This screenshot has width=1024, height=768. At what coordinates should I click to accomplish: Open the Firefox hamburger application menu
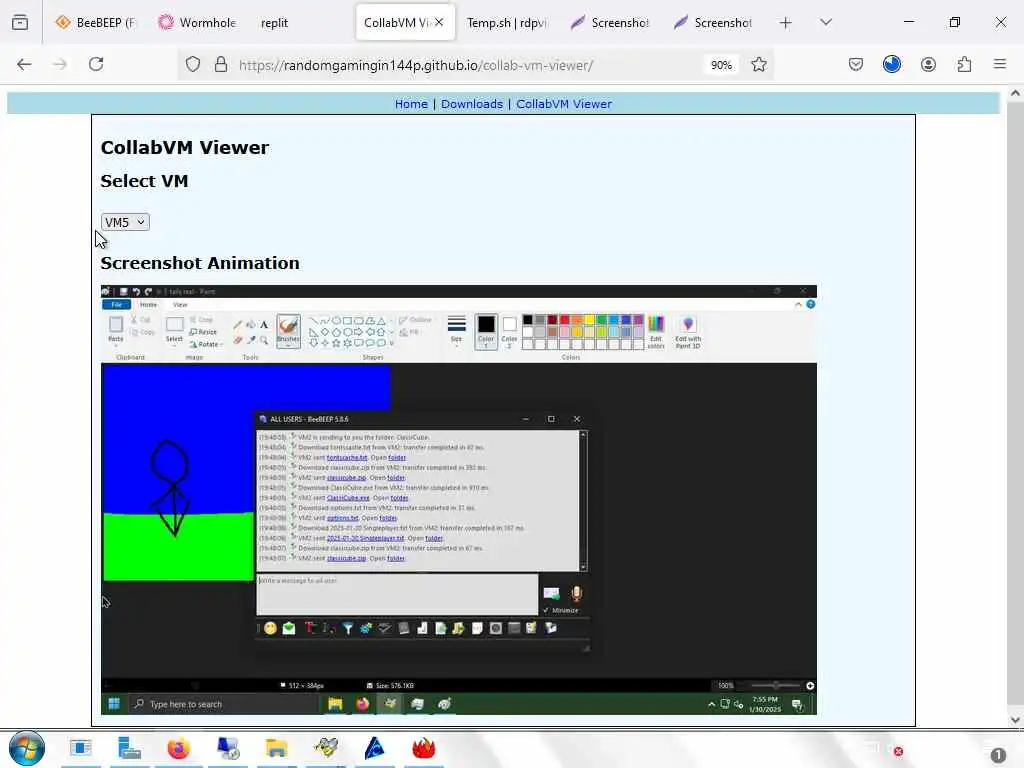999,64
